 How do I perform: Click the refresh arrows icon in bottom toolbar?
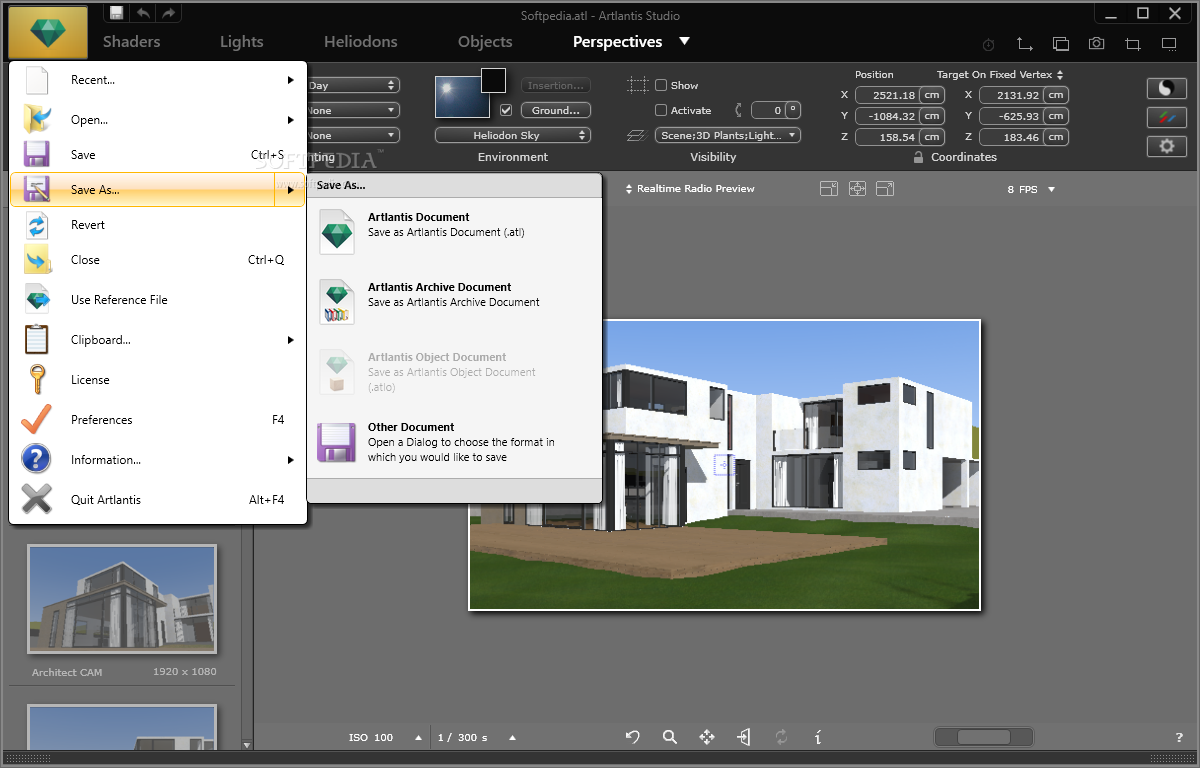pyautogui.click(x=781, y=737)
